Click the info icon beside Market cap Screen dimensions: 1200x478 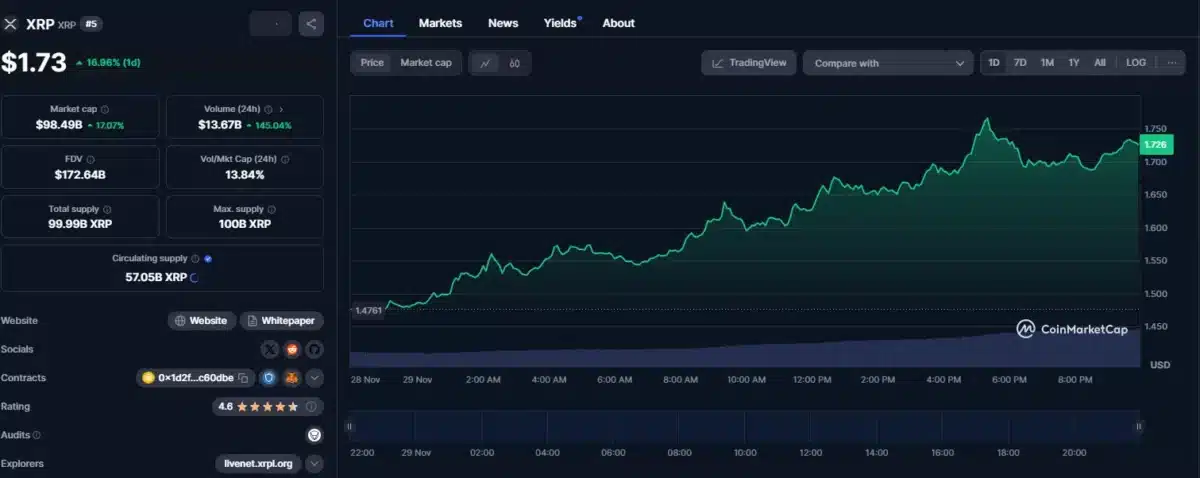pos(105,109)
